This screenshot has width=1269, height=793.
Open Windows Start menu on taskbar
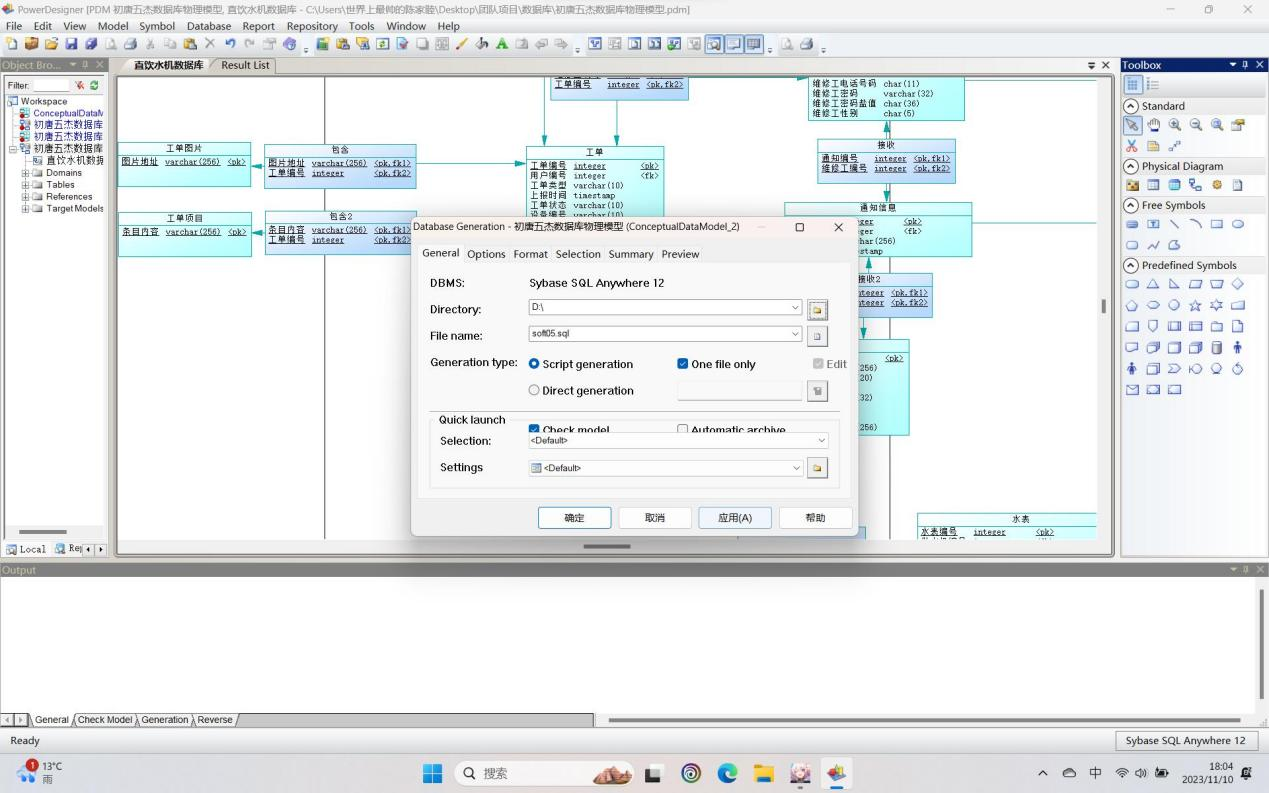point(432,773)
